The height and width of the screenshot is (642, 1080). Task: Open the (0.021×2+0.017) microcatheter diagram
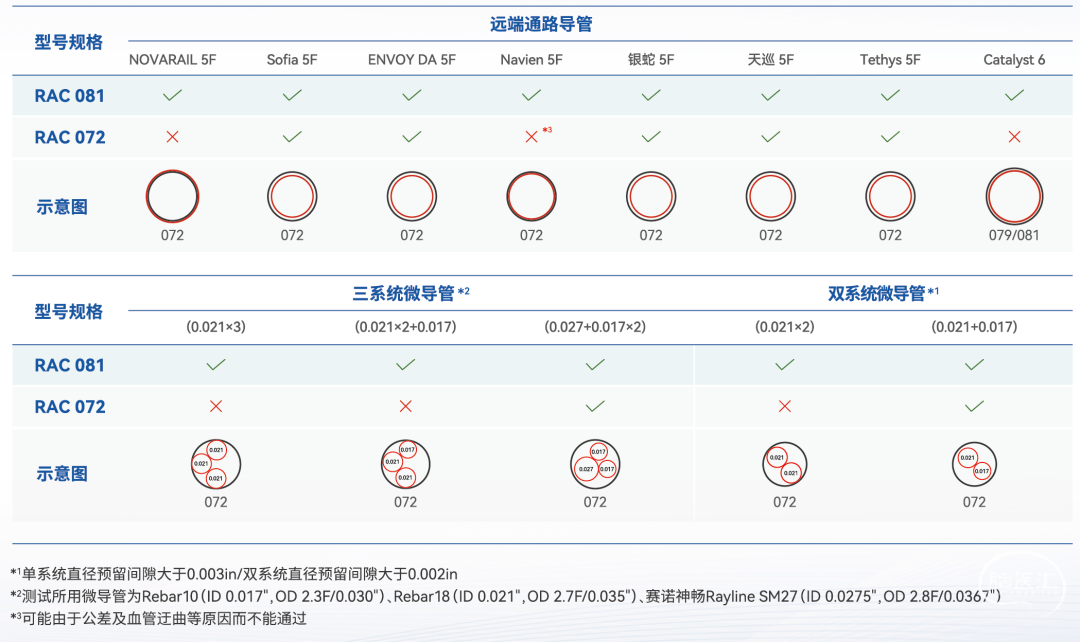click(406, 464)
